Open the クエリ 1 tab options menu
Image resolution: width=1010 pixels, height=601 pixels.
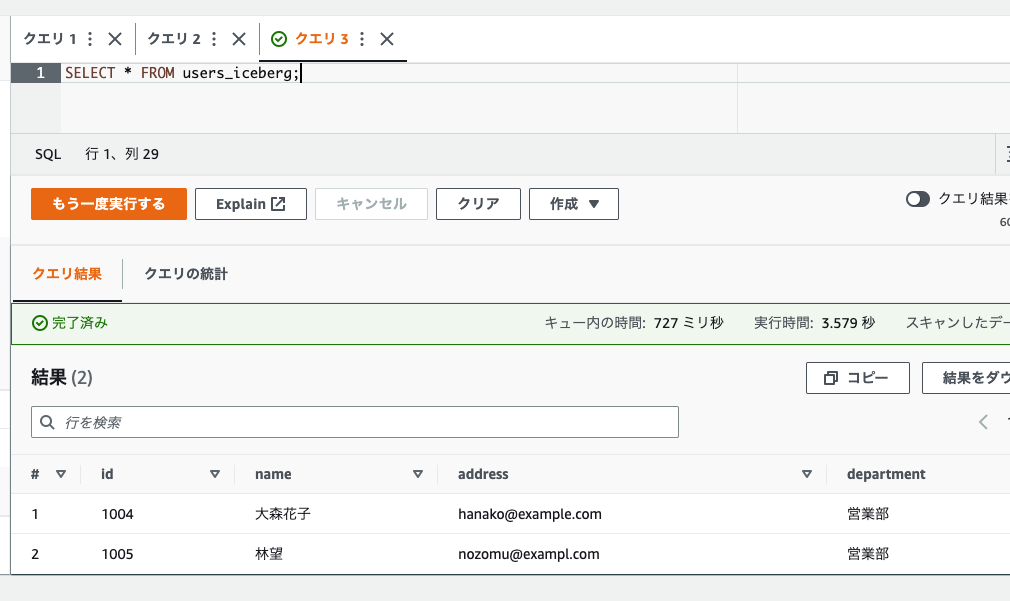90,39
